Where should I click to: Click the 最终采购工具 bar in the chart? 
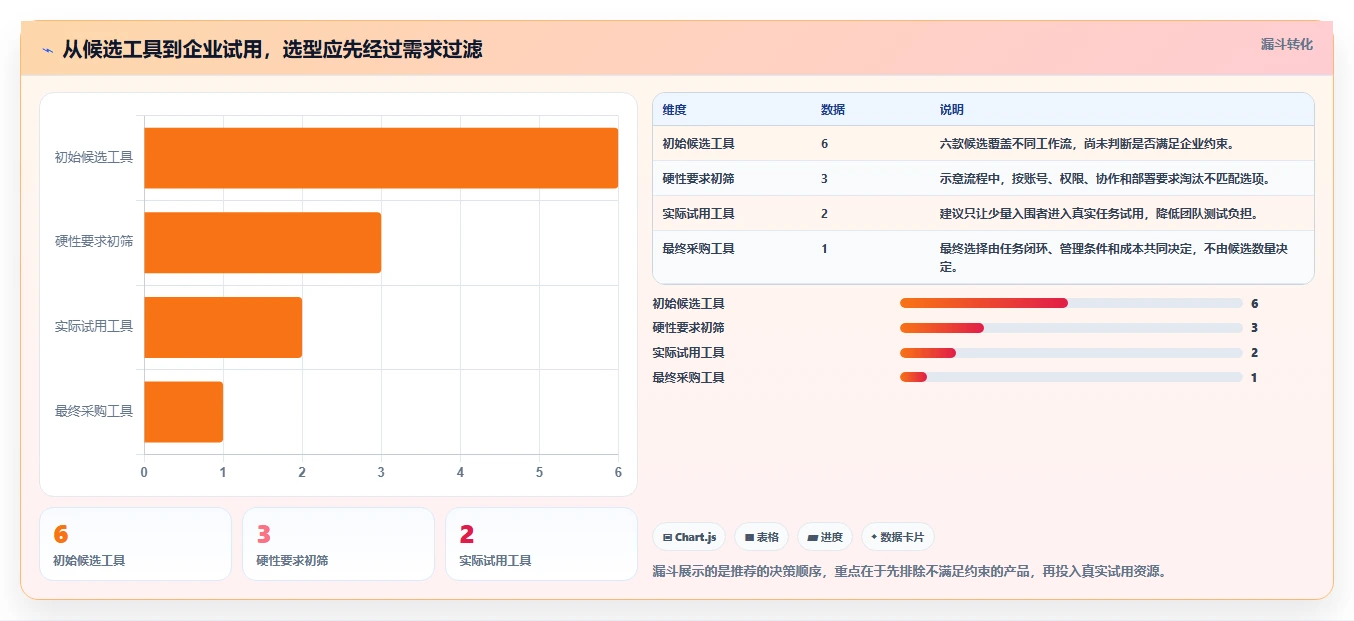(183, 411)
